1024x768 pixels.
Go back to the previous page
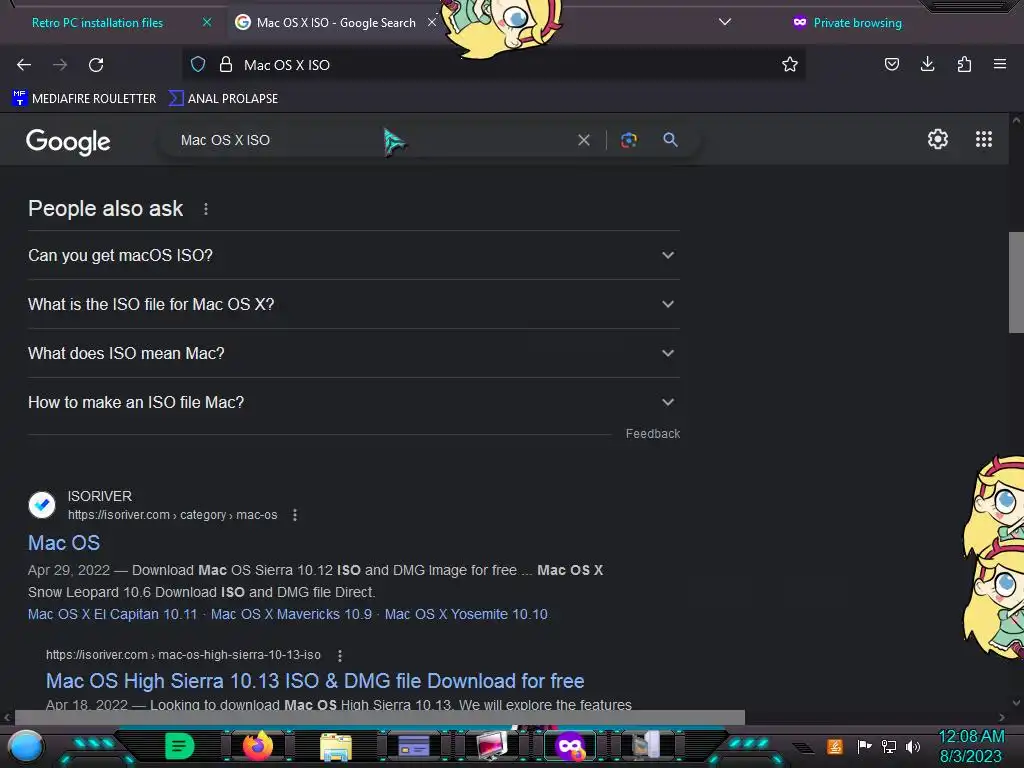coord(24,65)
